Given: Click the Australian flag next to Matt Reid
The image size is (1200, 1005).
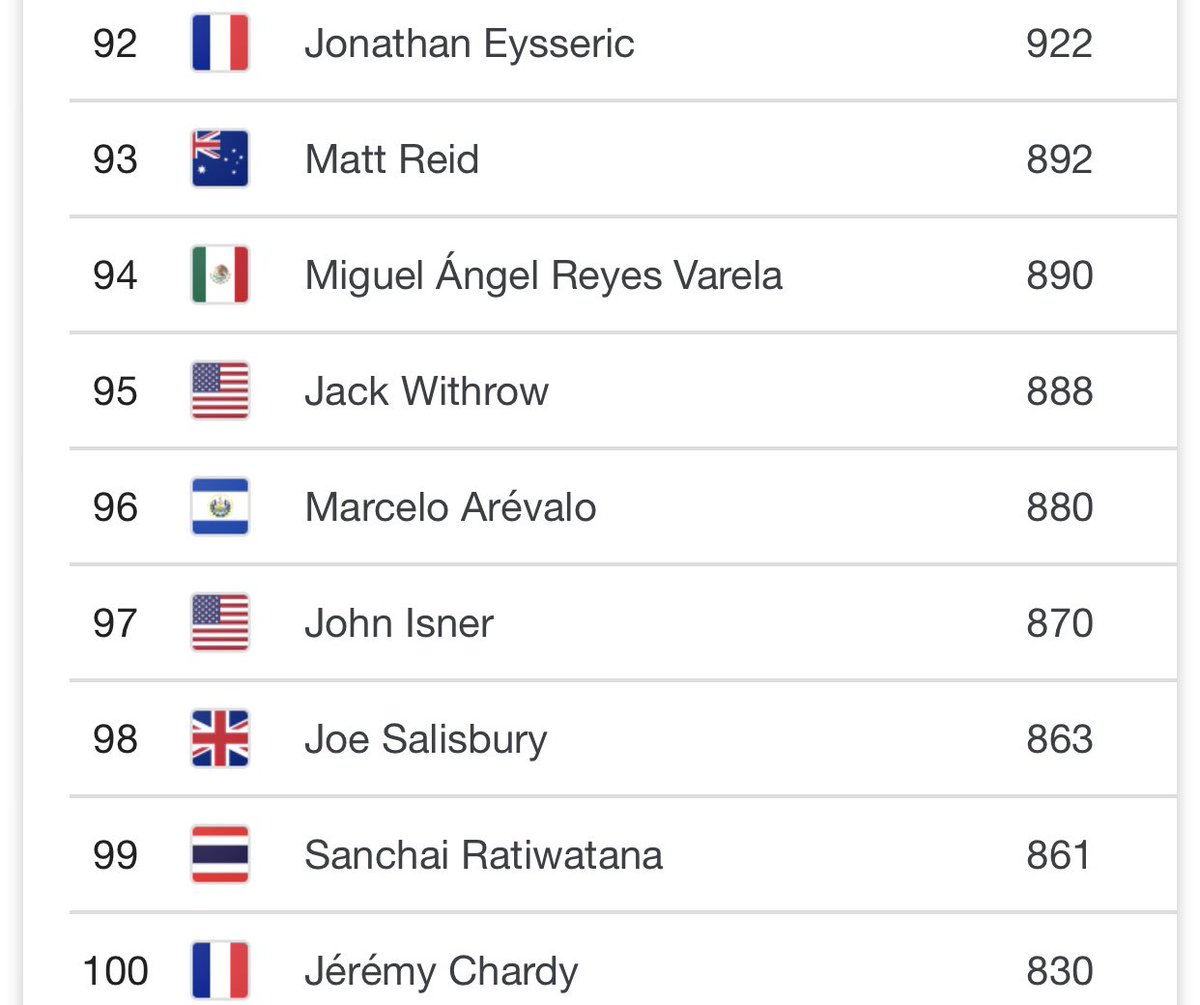Looking at the screenshot, I should pos(220,159).
